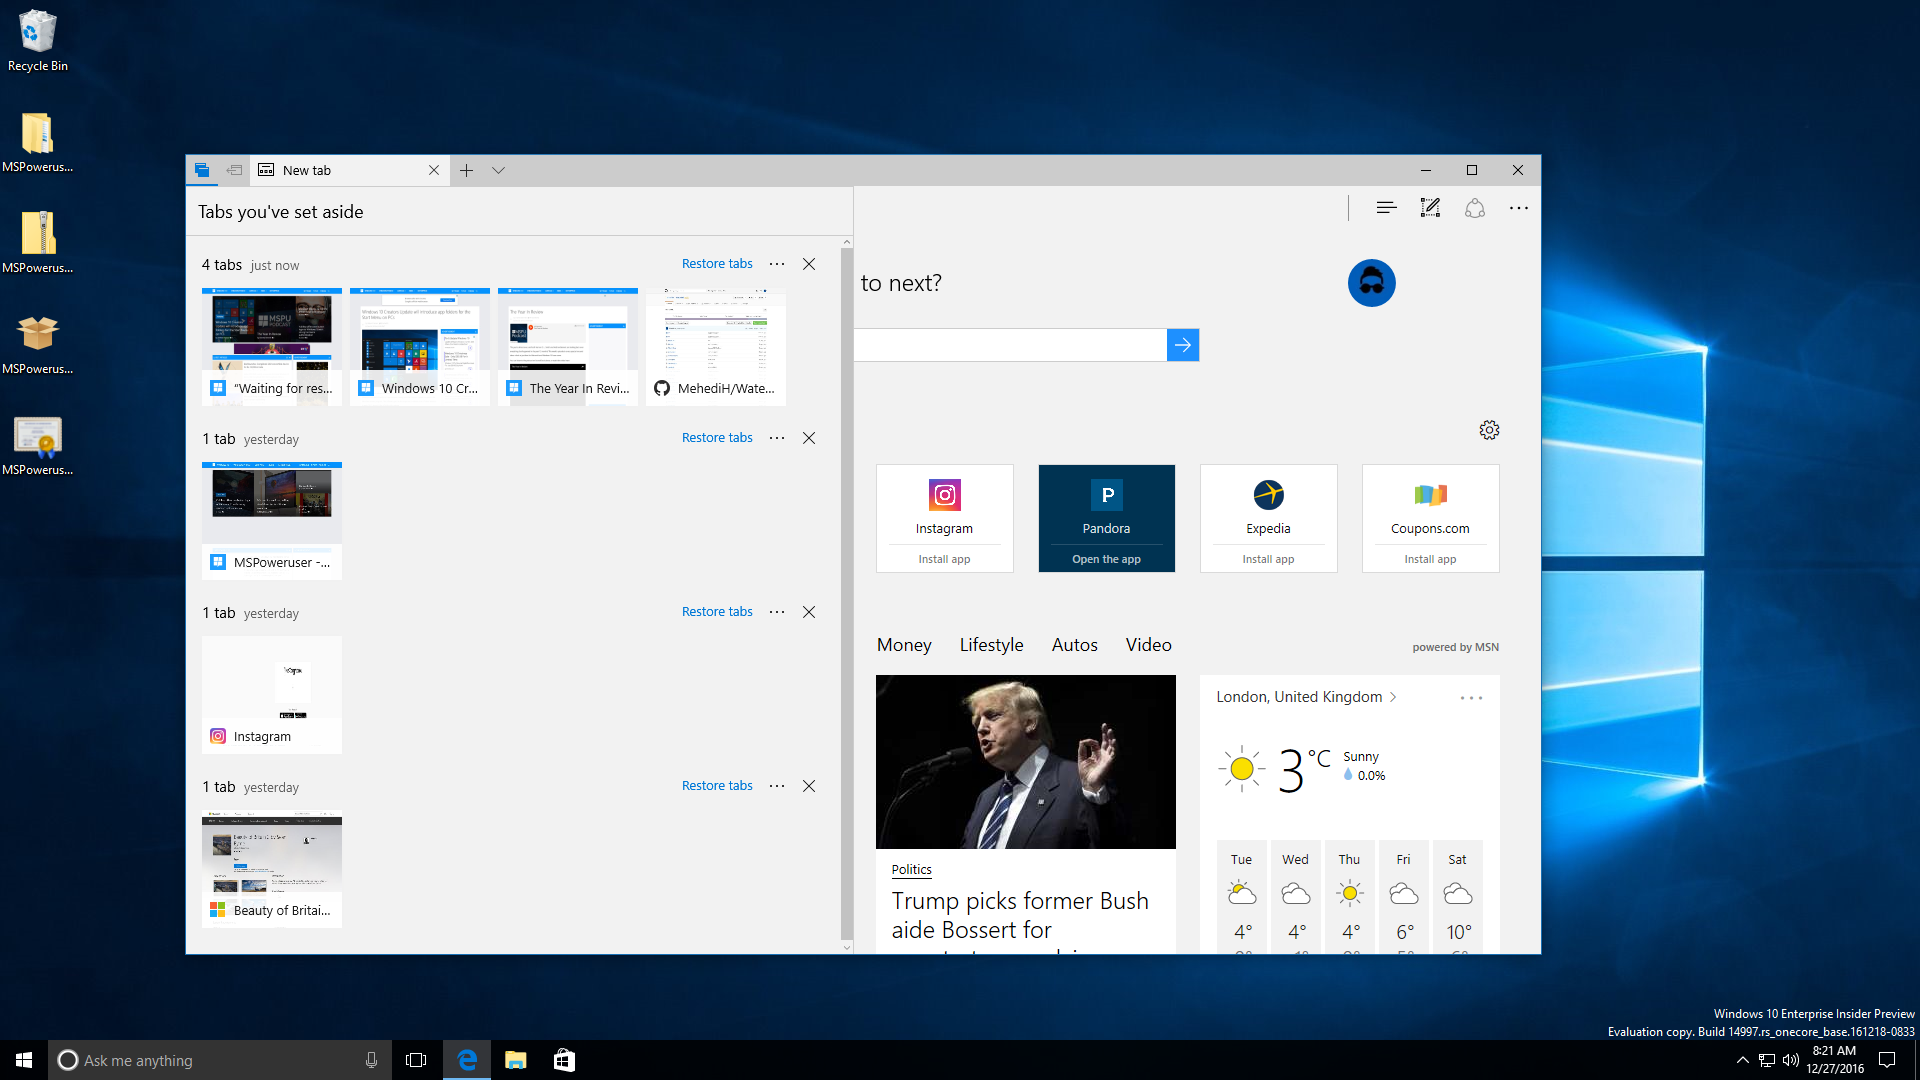Viewport: 1920px width, 1080px height.
Task: Open the "Waiting for res..." tab thumbnail
Action: click(x=272, y=346)
